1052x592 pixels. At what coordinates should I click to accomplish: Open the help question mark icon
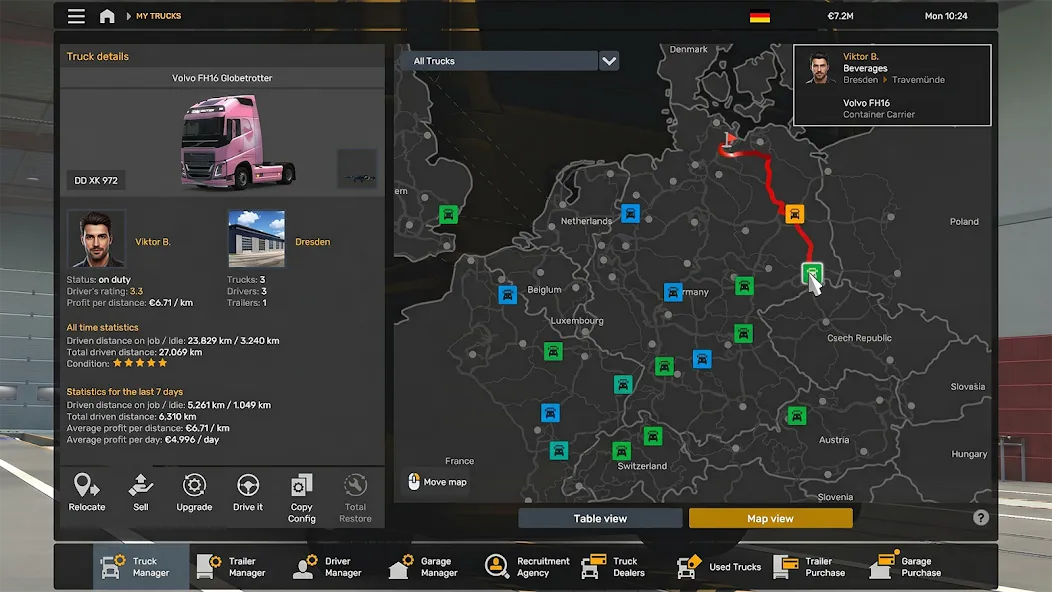[x=980, y=517]
